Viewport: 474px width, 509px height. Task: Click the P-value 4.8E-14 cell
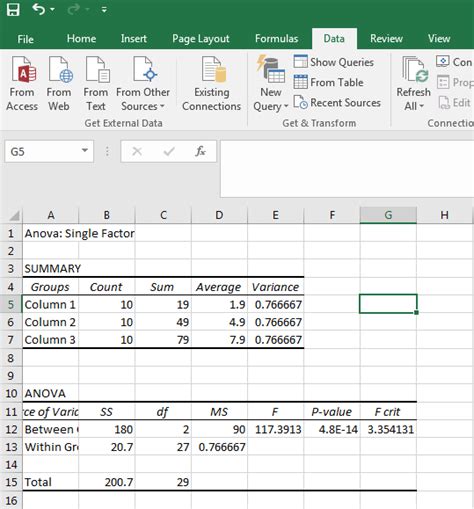coord(332,429)
